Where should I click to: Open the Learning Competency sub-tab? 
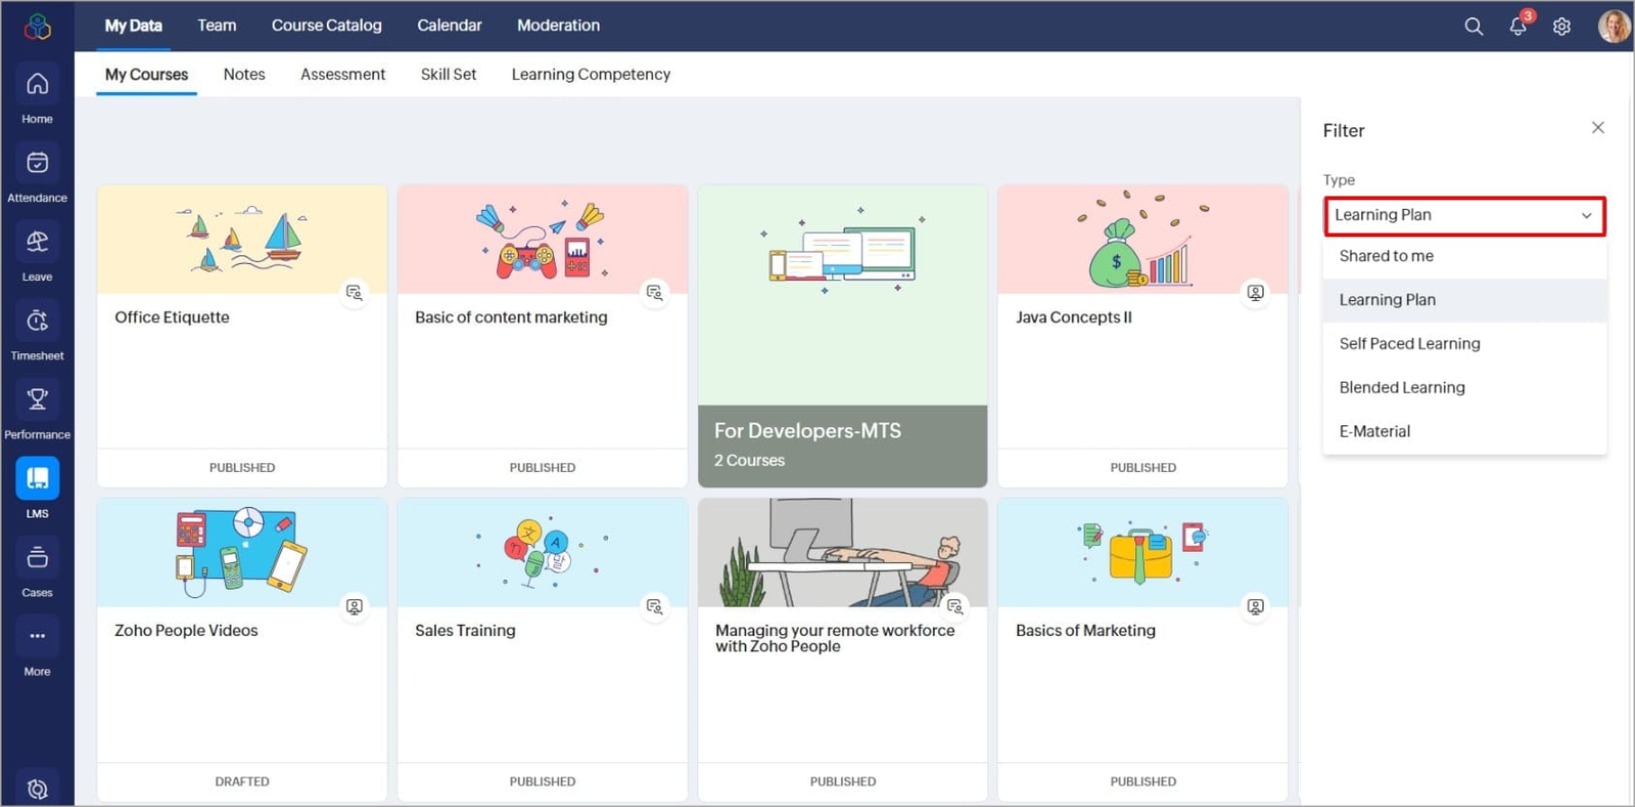pos(591,75)
